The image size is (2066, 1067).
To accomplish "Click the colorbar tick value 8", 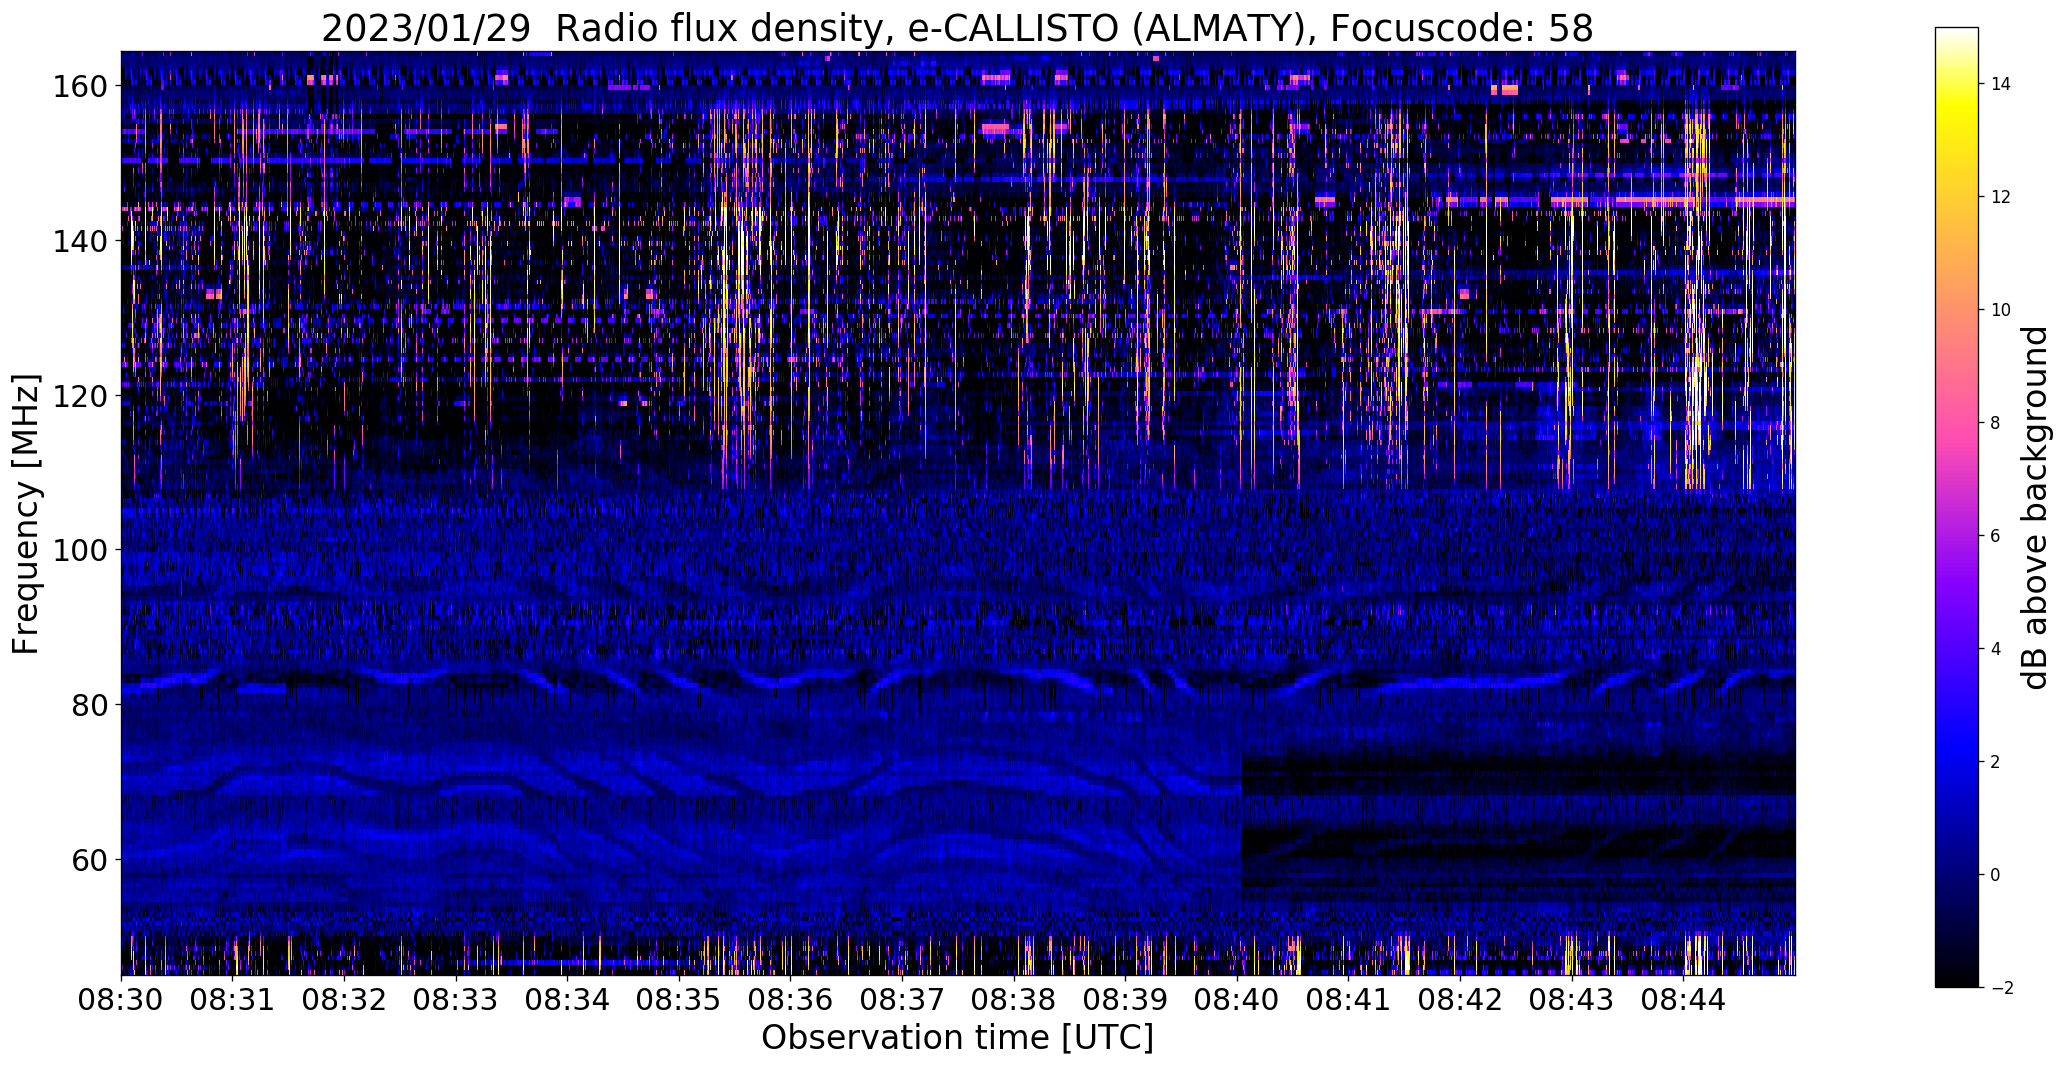I will (1996, 423).
